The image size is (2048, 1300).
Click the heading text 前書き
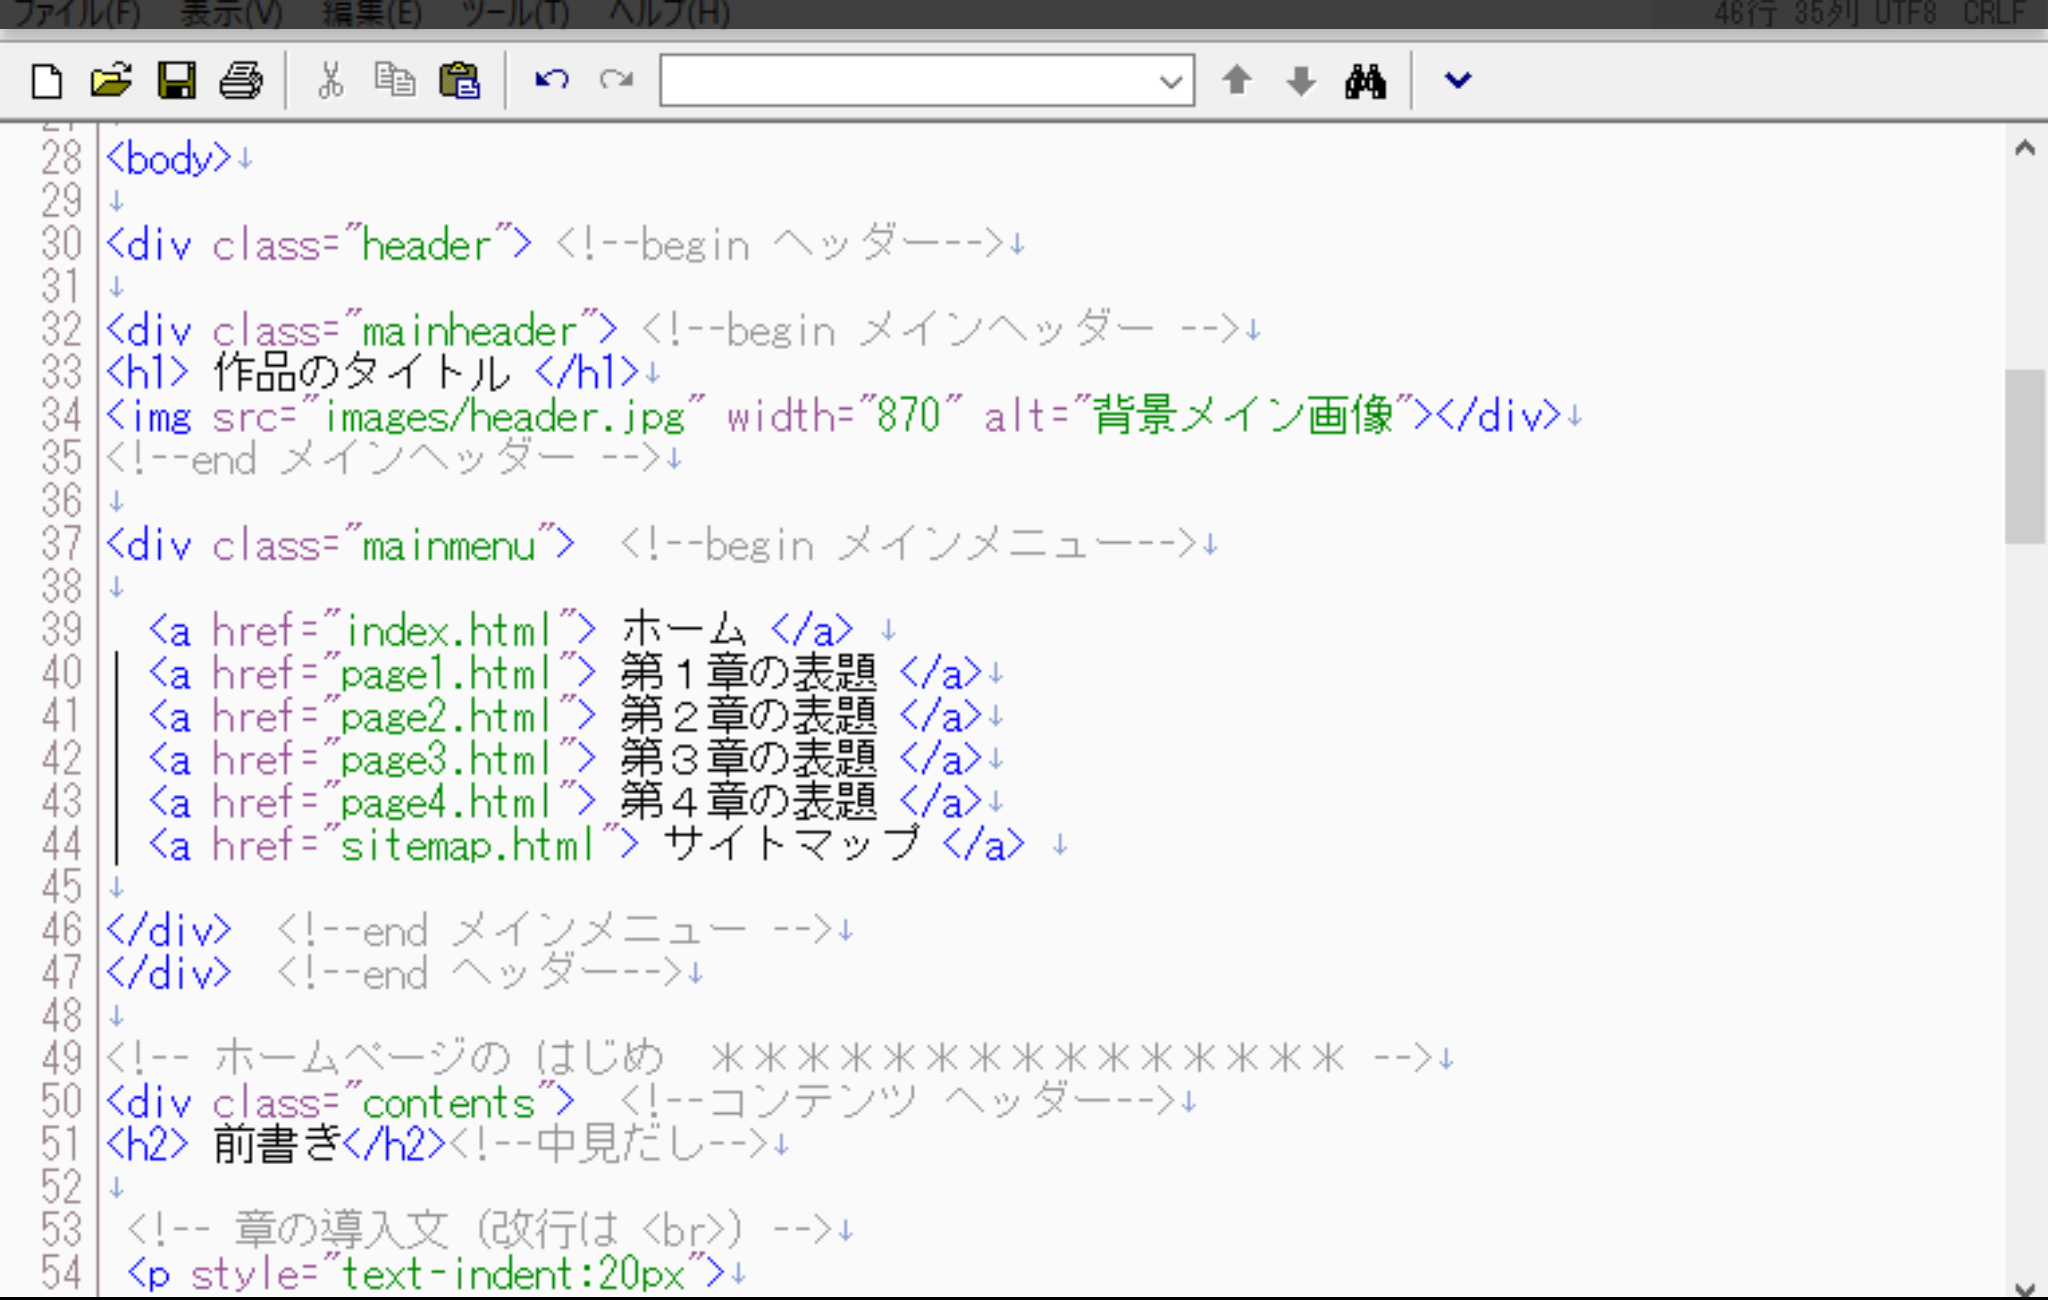click(x=277, y=1145)
